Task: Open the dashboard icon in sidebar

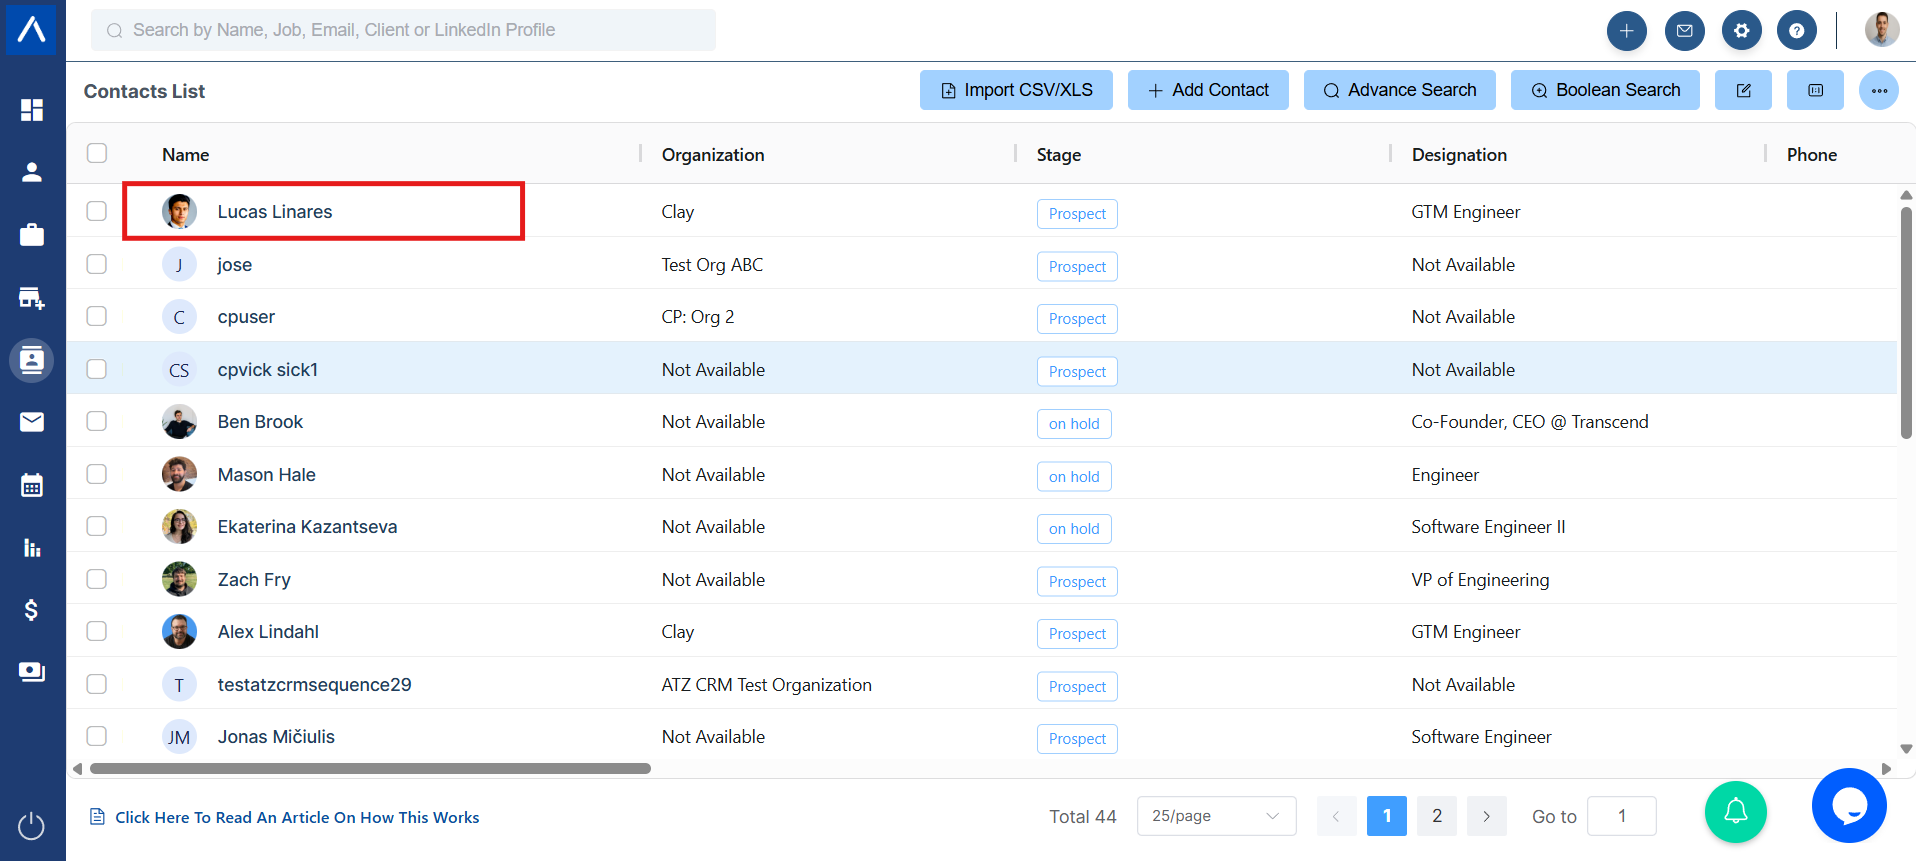Action: tap(32, 110)
